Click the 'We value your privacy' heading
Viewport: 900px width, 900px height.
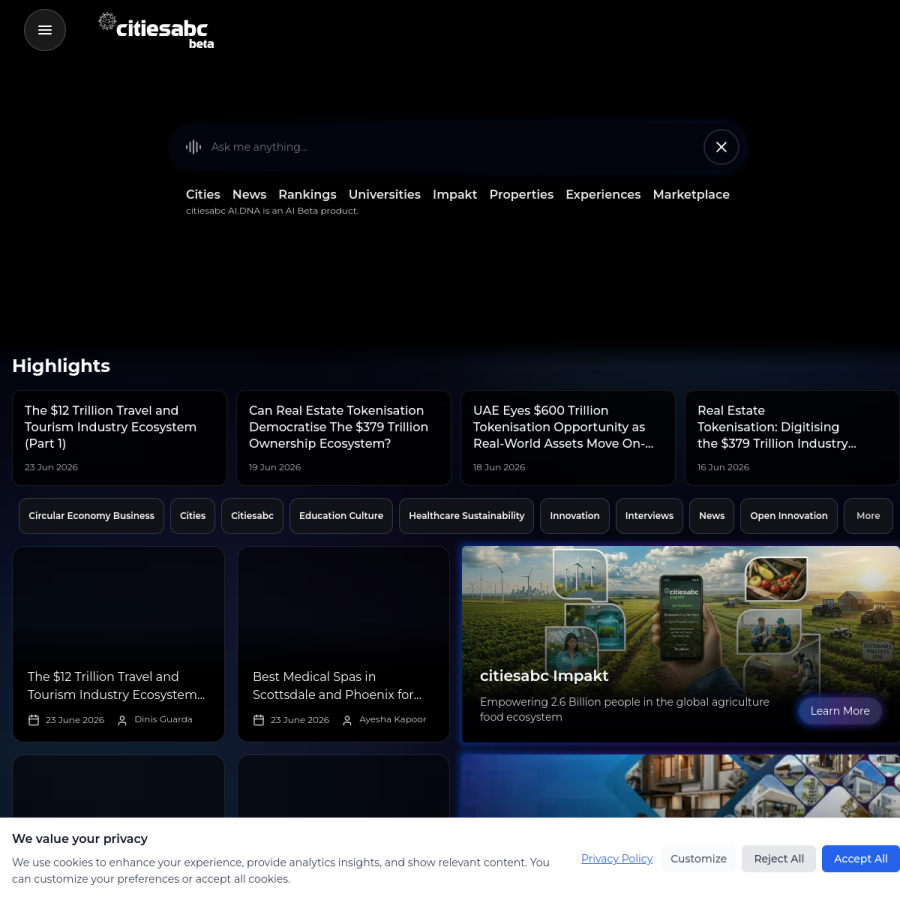point(80,839)
